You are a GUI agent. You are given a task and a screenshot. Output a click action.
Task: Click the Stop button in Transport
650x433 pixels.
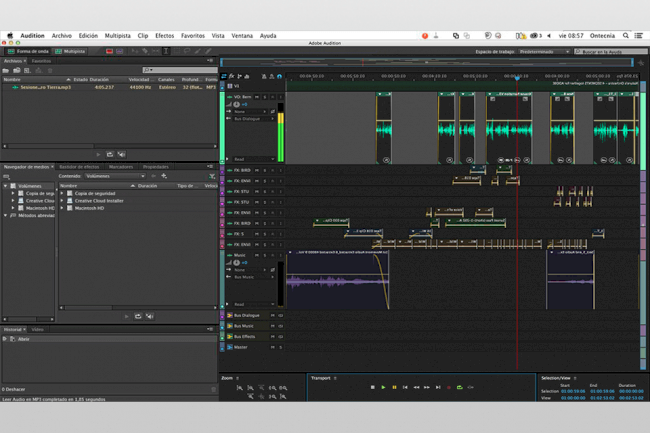[x=372, y=387]
